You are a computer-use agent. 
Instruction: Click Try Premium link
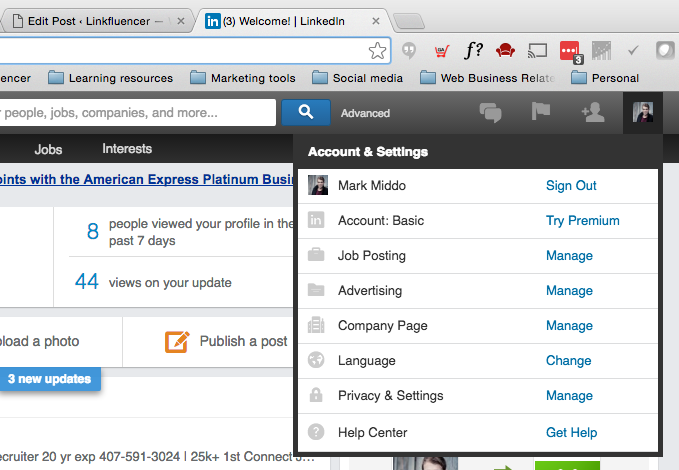(x=582, y=220)
